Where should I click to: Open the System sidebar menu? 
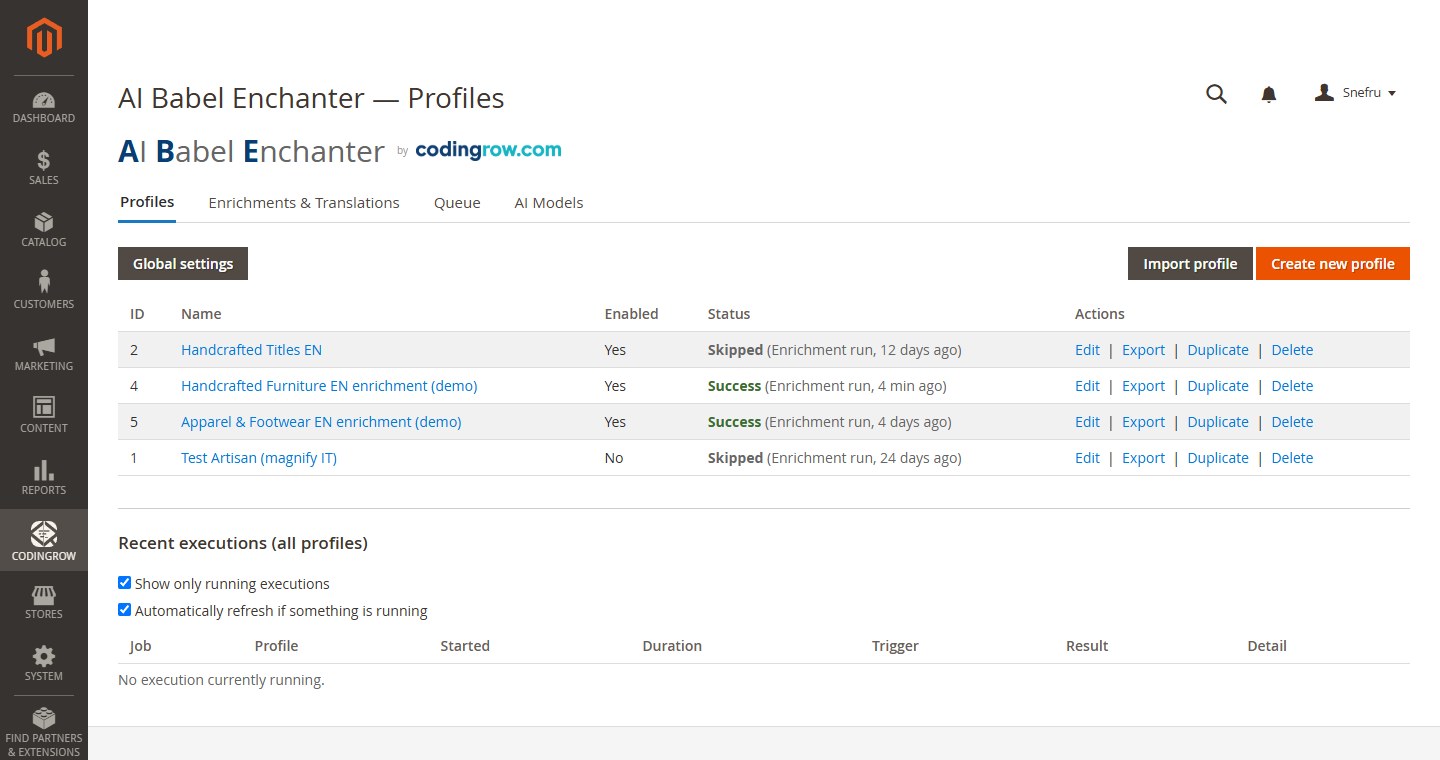coord(44,665)
